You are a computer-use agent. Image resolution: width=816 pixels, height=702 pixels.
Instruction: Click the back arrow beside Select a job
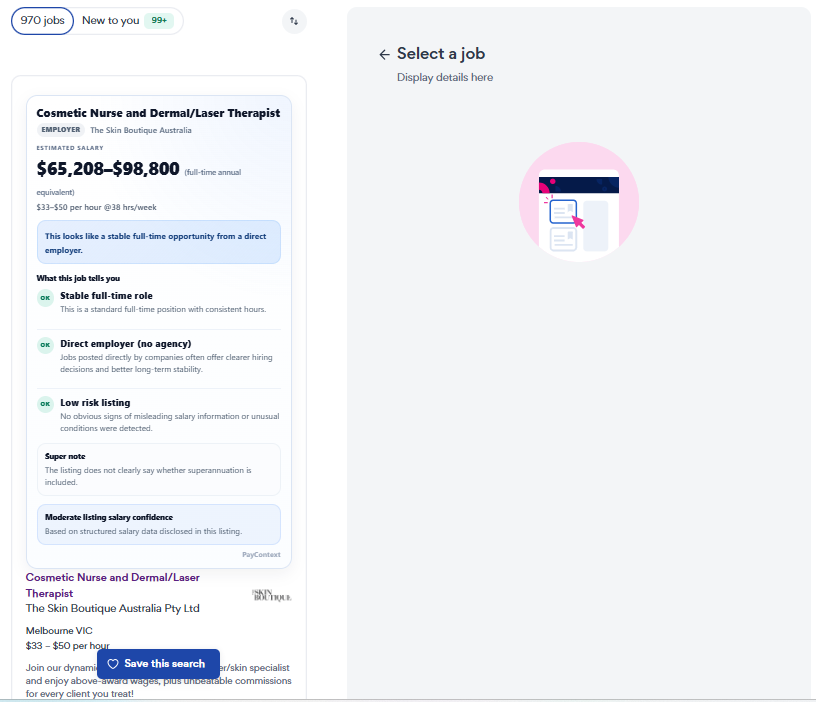coord(385,54)
